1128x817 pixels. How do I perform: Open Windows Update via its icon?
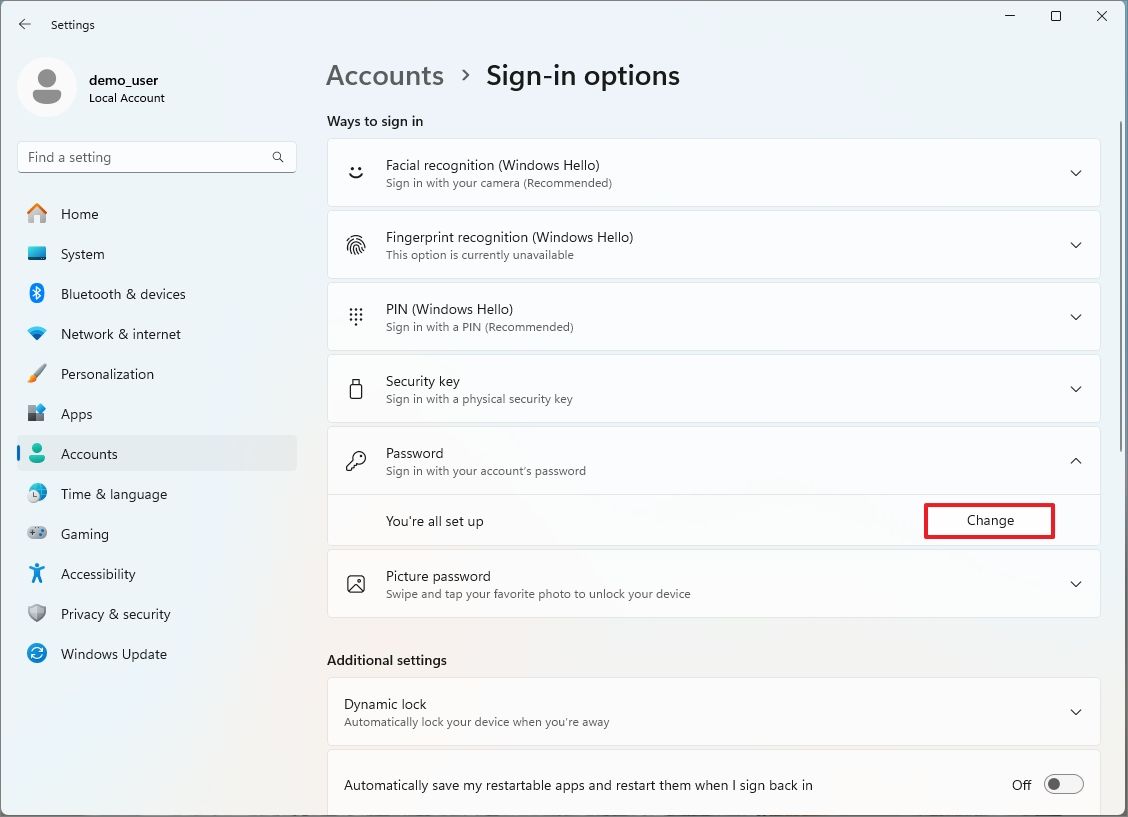(37, 654)
